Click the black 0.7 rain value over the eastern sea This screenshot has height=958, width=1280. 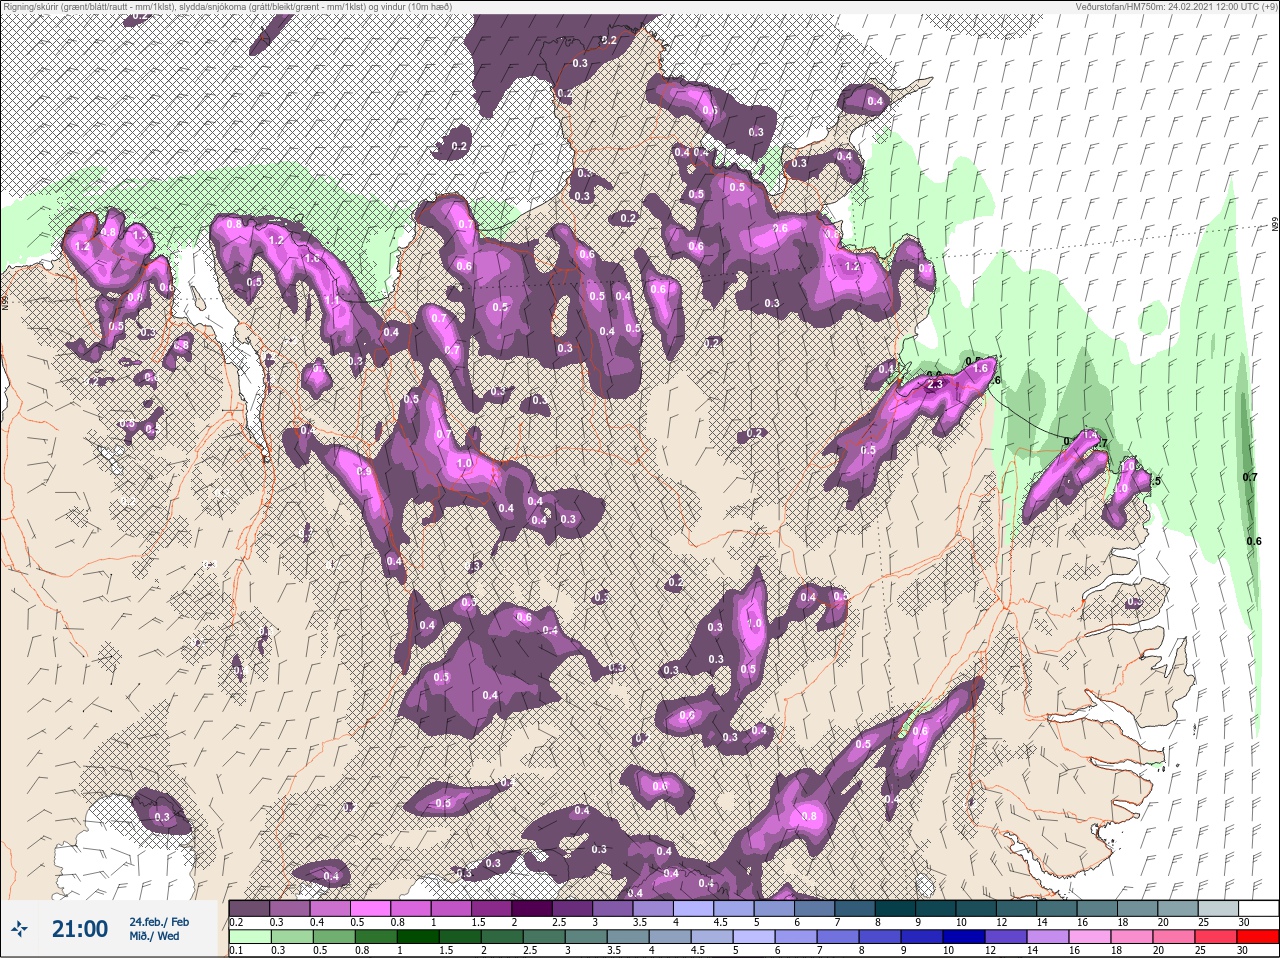[1250, 477]
